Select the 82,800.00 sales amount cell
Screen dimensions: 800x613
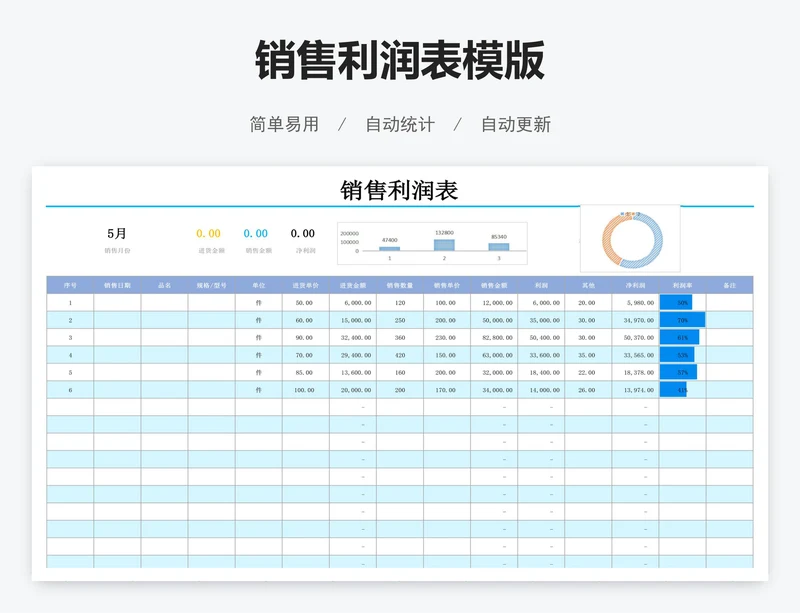coord(494,337)
